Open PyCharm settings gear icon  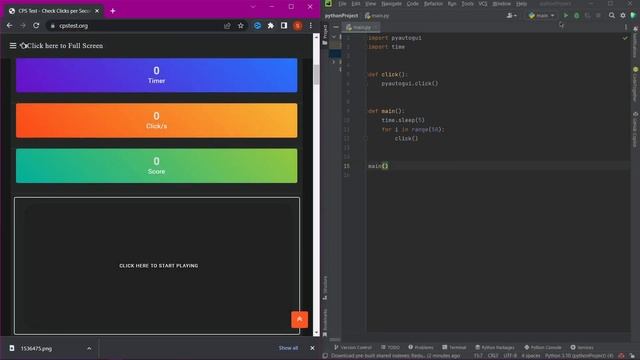click(x=623, y=16)
